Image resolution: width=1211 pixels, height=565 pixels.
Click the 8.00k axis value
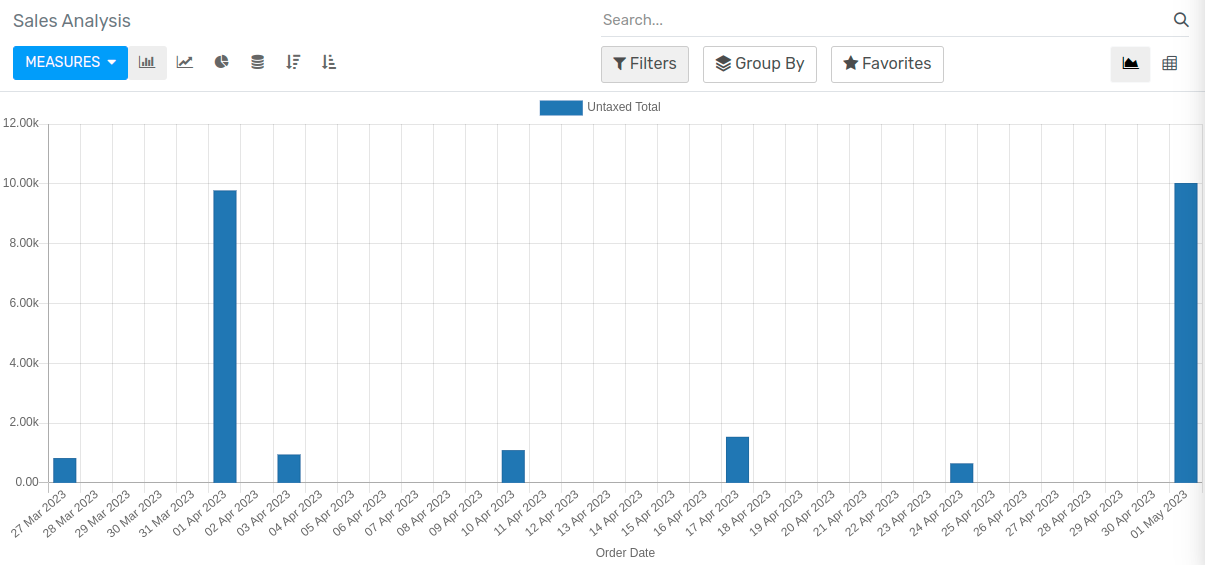[24, 244]
